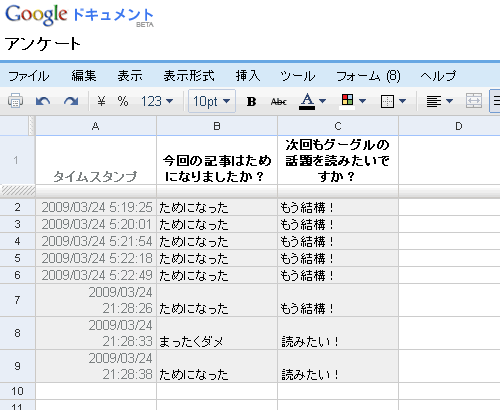The height and width of the screenshot is (410, 500).
Task: Open the 挿入 menu
Action: (248, 76)
